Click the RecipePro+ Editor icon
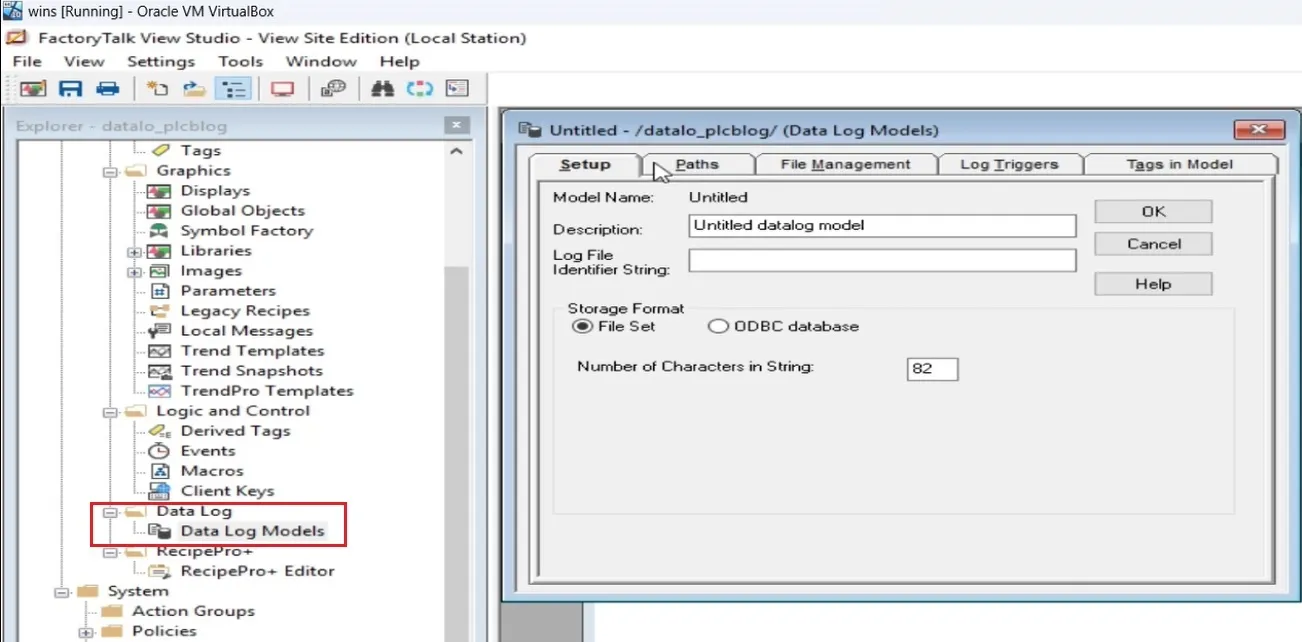 pos(159,571)
